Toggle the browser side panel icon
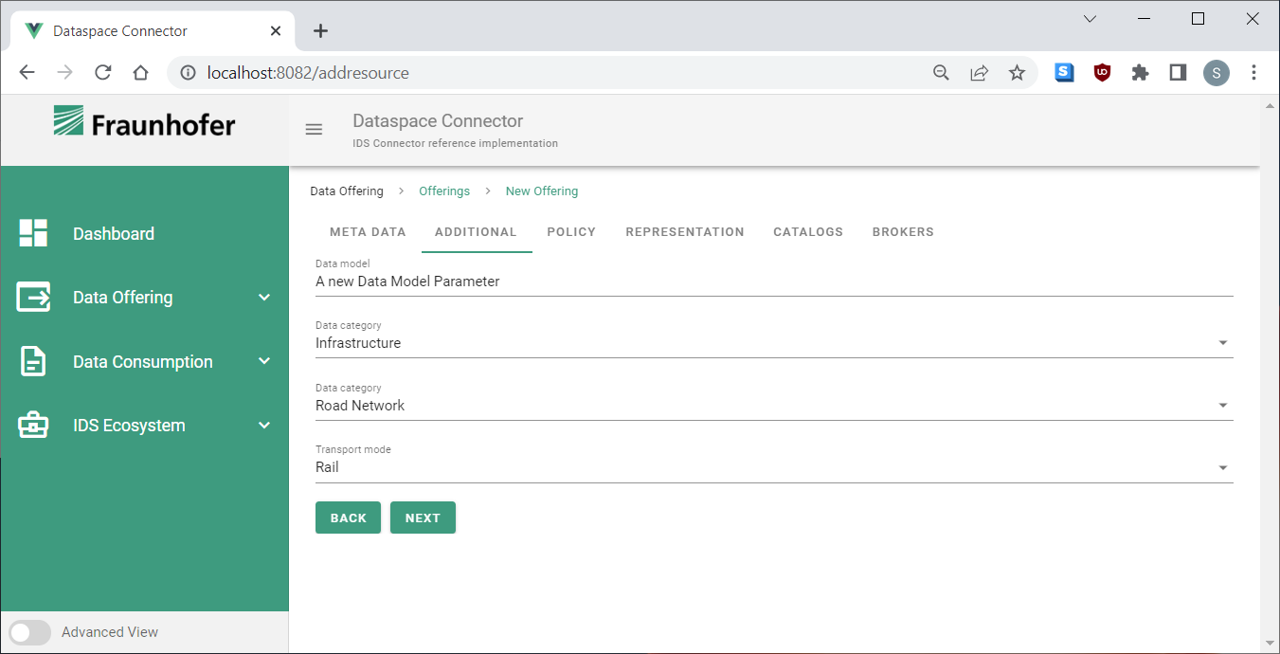Viewport: 1280px width, 654px height. click(1178, 73)
